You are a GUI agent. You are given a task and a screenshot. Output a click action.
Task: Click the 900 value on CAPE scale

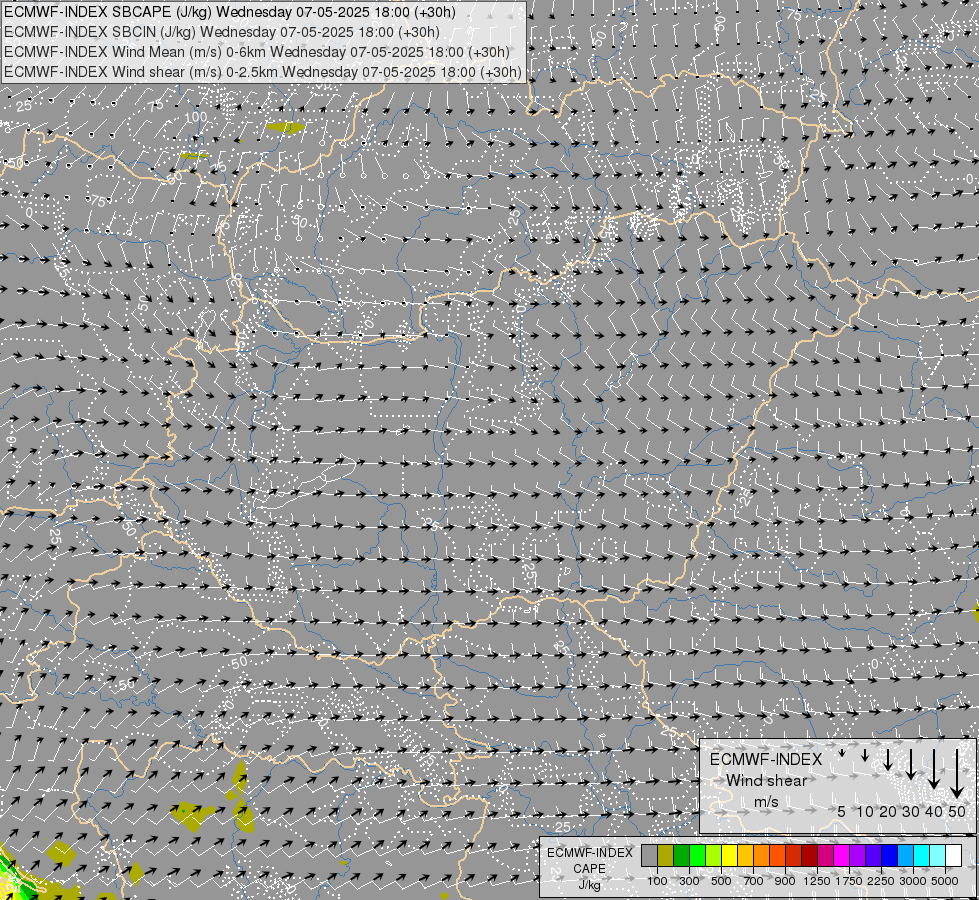785,881
